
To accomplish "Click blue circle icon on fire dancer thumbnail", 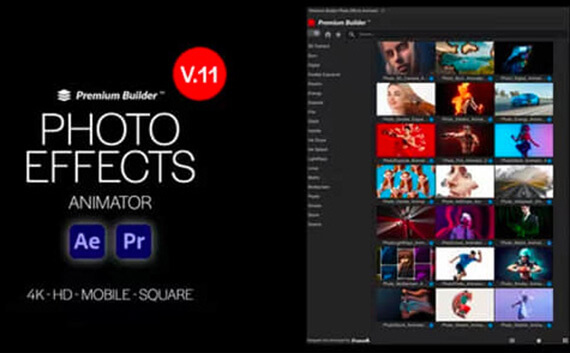I will pos(490,119).
